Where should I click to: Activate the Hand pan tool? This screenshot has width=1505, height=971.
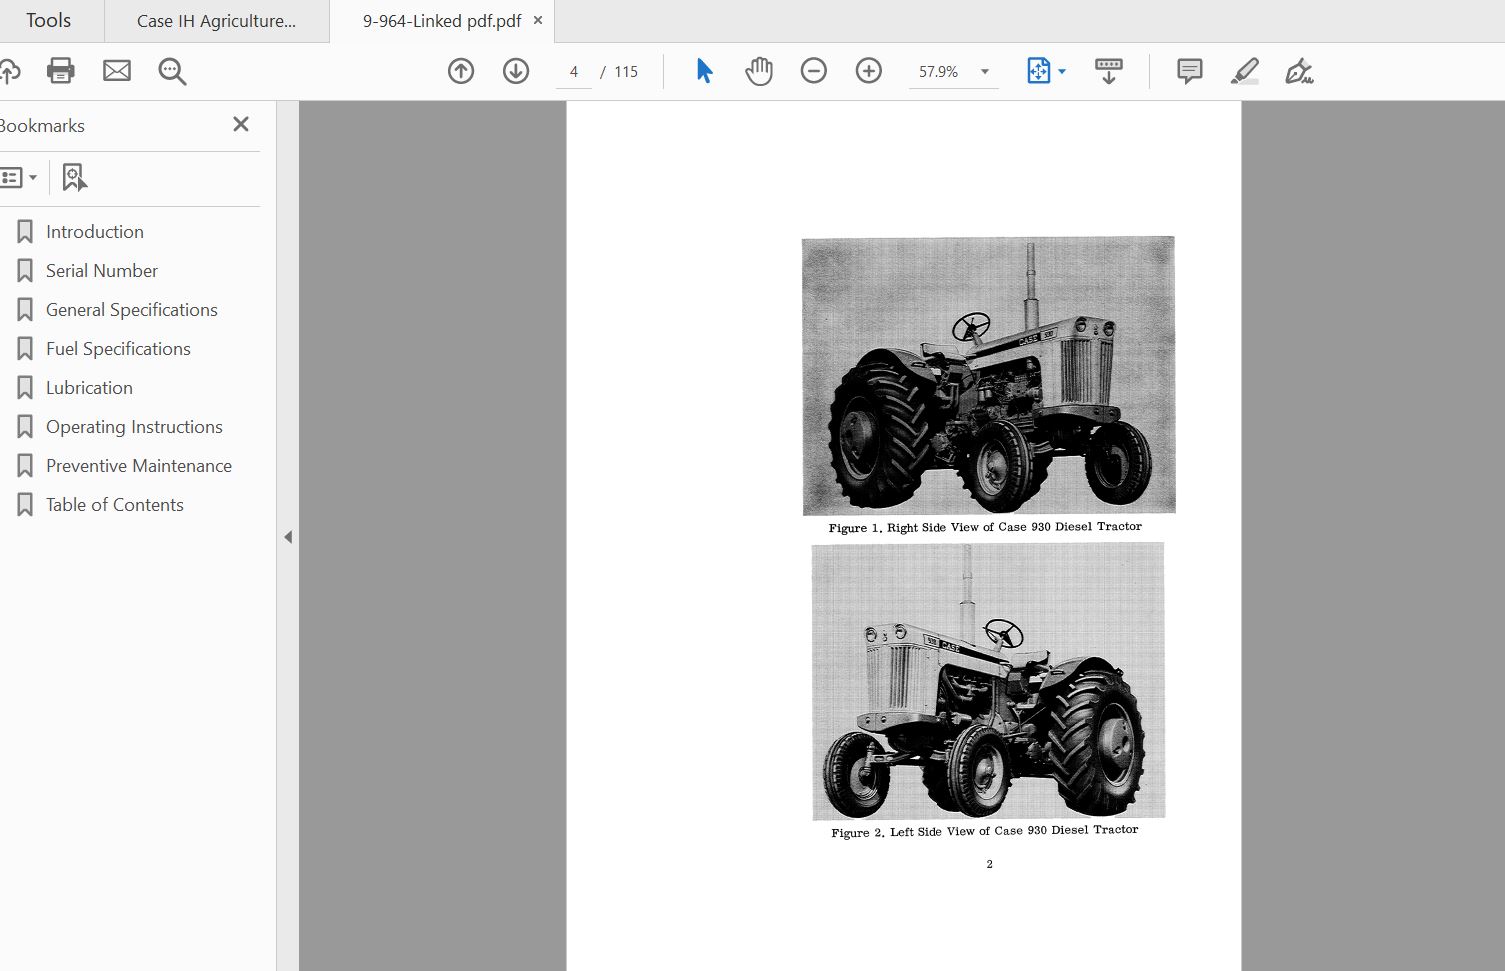tap(759, 71)
